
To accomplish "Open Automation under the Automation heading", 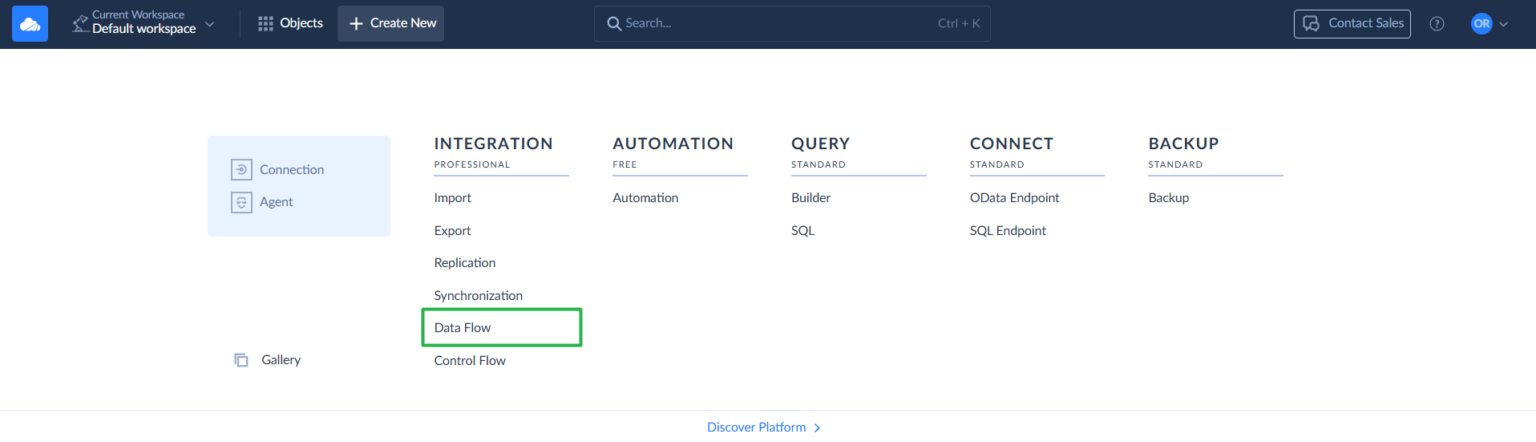I will pos(645,198).
